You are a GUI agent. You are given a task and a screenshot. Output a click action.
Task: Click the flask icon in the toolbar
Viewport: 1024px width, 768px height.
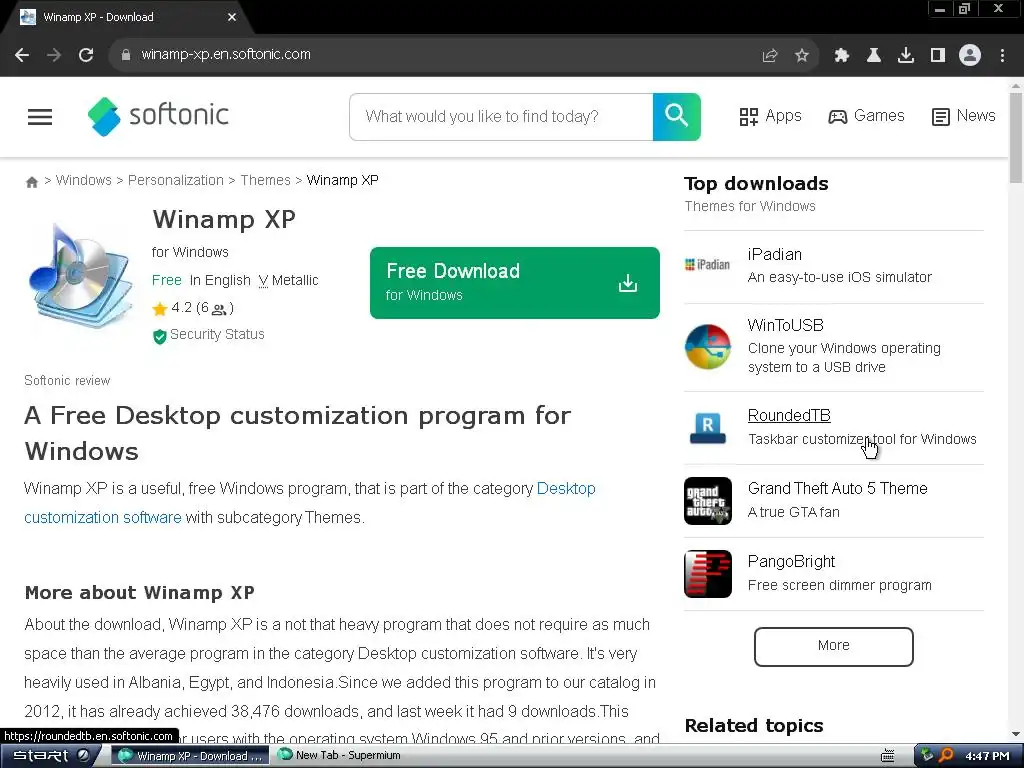(874, 56)
